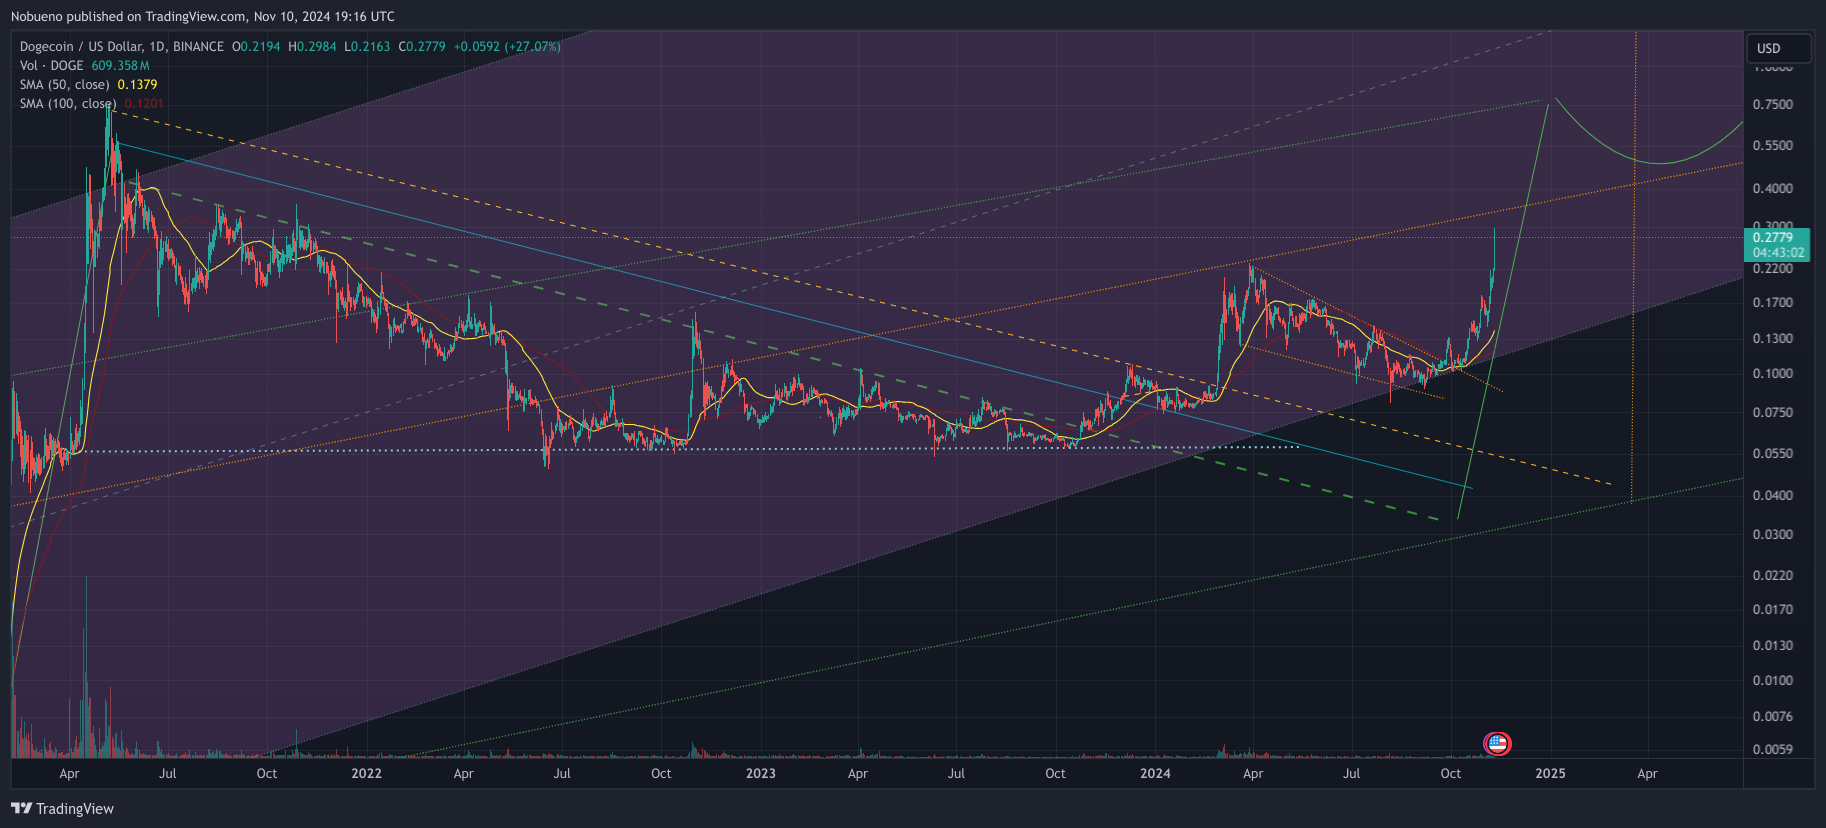Click the 2022 label on time axis
Image resolution: width=1826 pixels, height=828 pixels.
pyautogui.click(x=366, y=773)
